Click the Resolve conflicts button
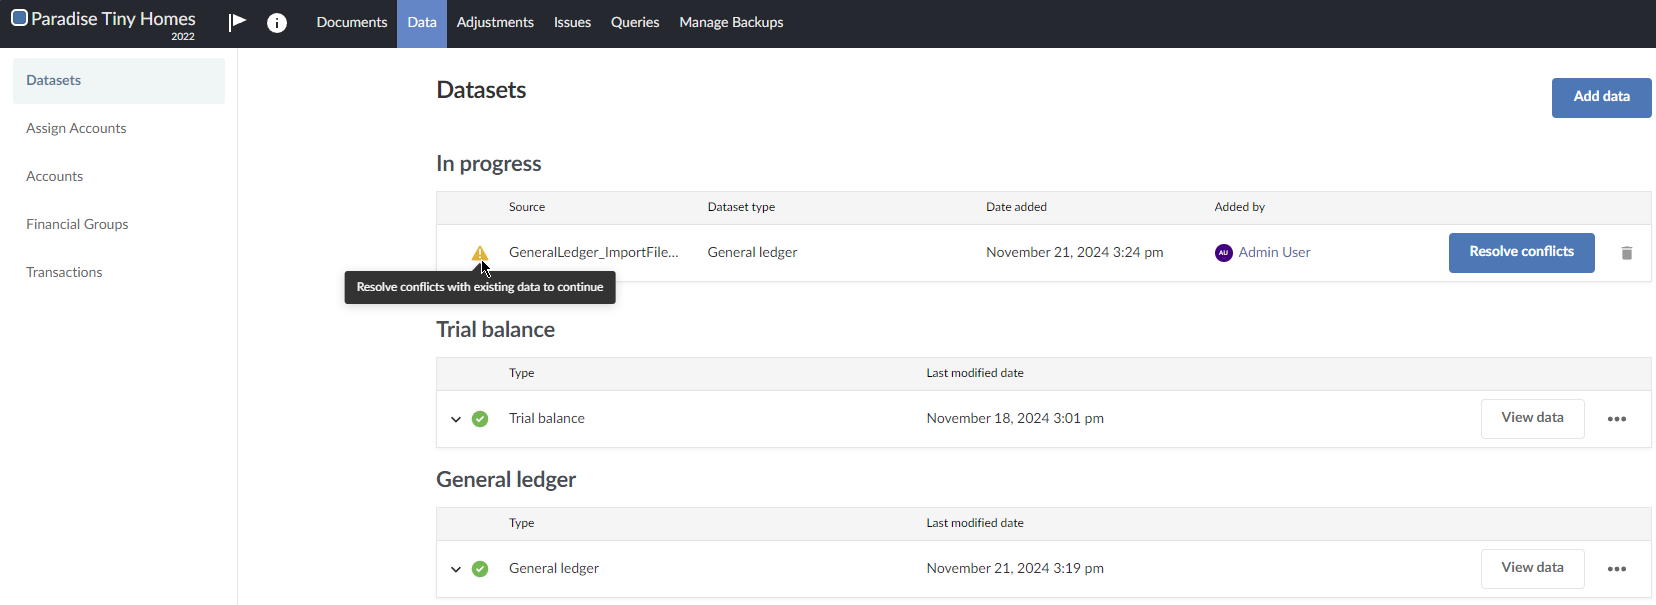Screen dimensions: 1656x605 point(1521,252)
